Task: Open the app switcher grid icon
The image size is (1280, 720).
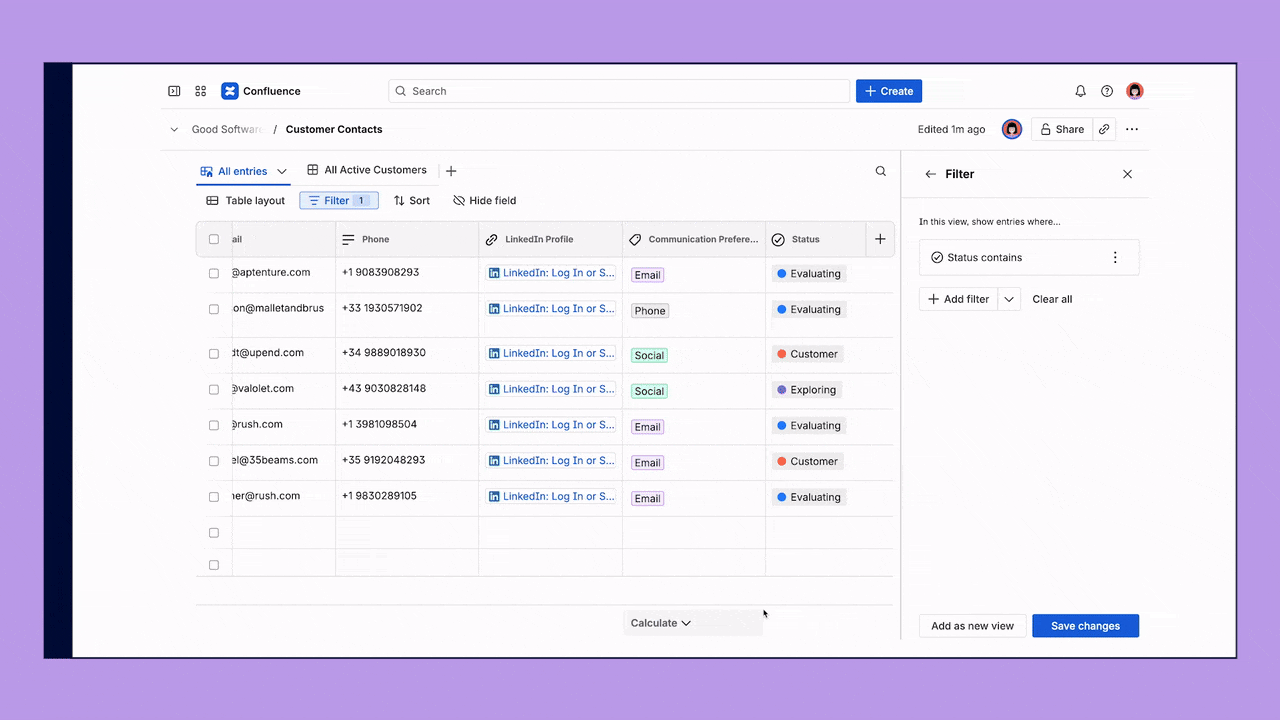Action: (201, 91)
